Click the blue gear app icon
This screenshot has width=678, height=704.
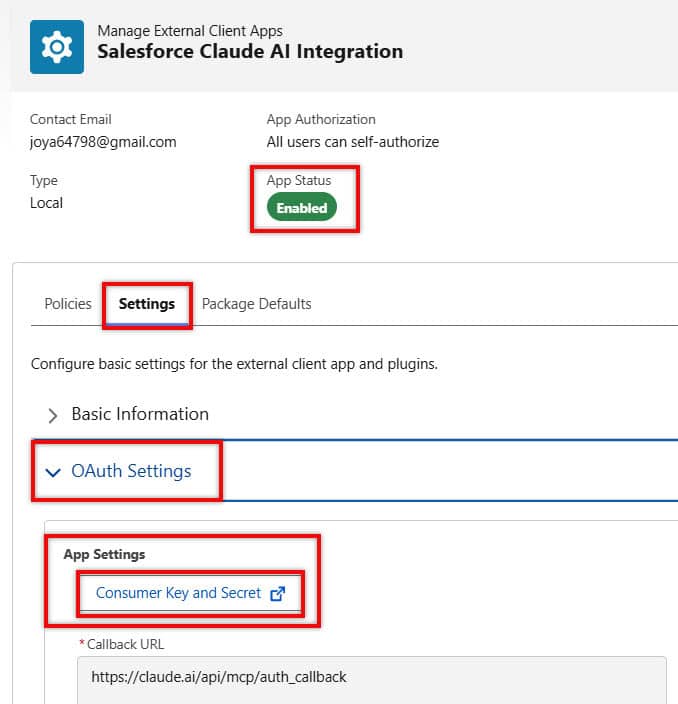point(57,47)
